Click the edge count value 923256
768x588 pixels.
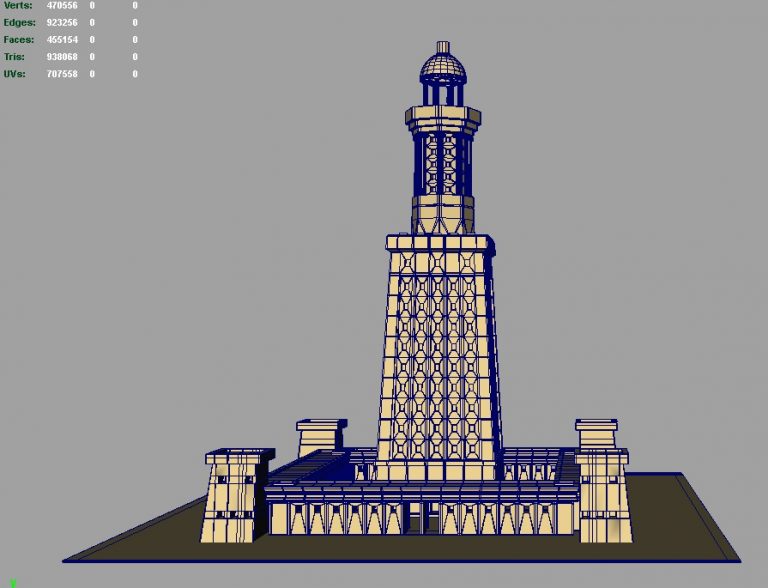[x=62, y=23]
